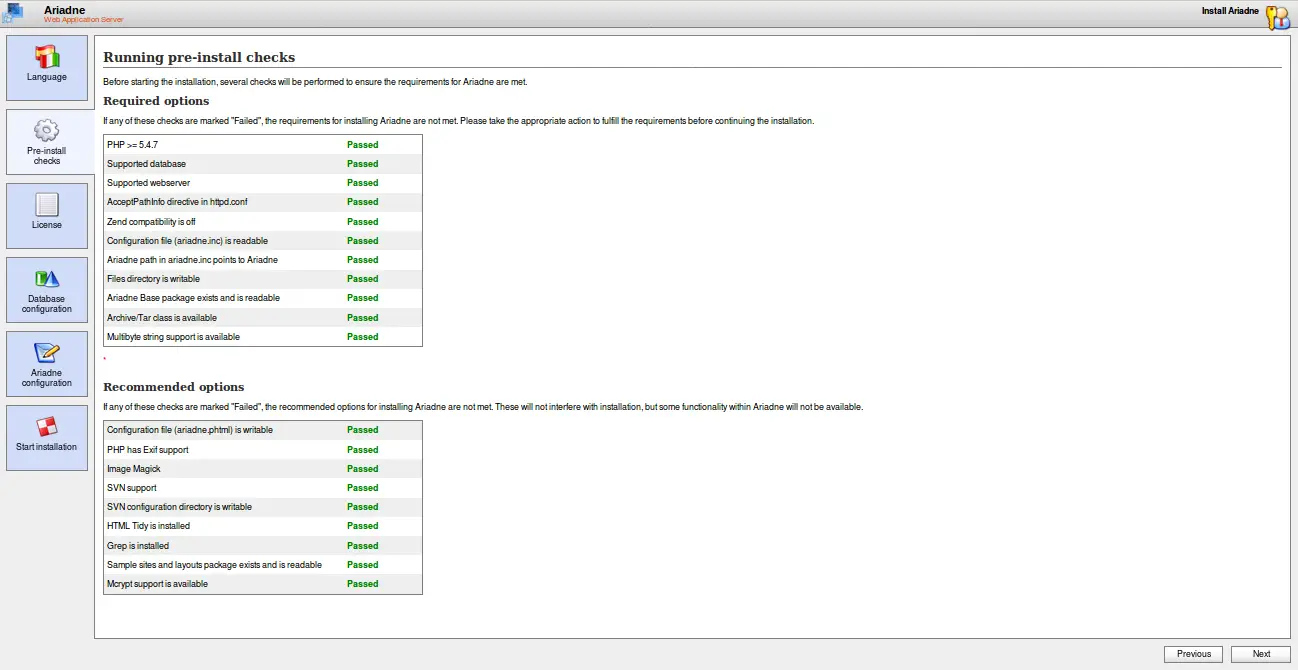The image size is (1298, 670).
Task: Open the License document icon
Action: coord(47,205)
